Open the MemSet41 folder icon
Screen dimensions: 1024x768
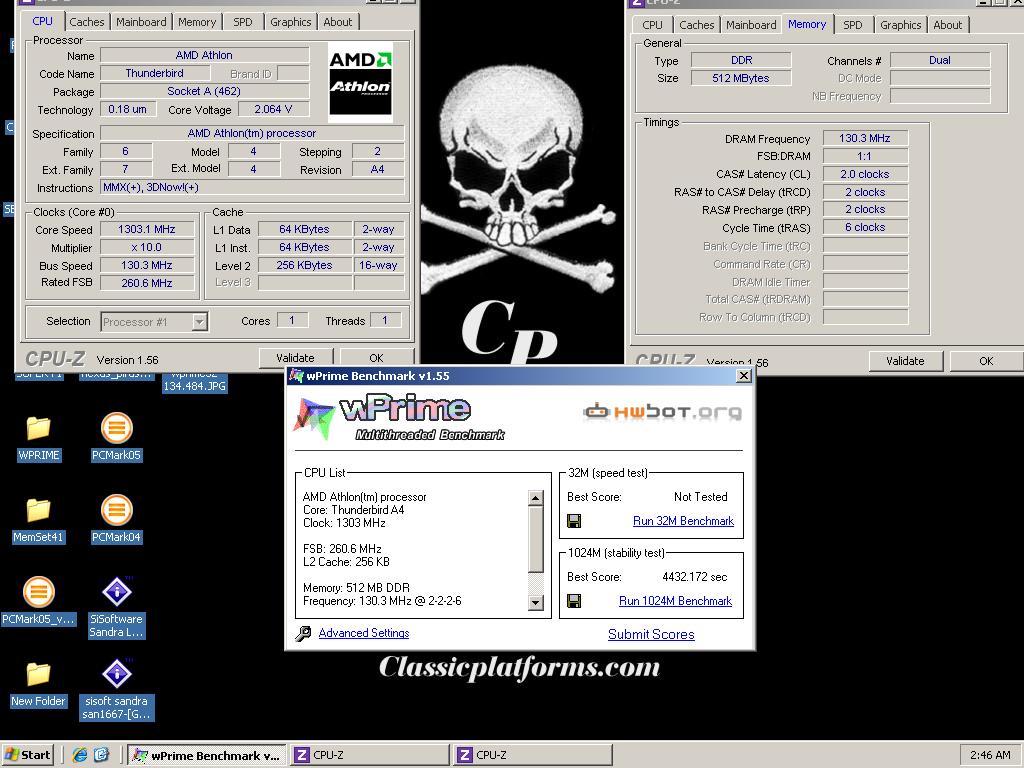39,520
